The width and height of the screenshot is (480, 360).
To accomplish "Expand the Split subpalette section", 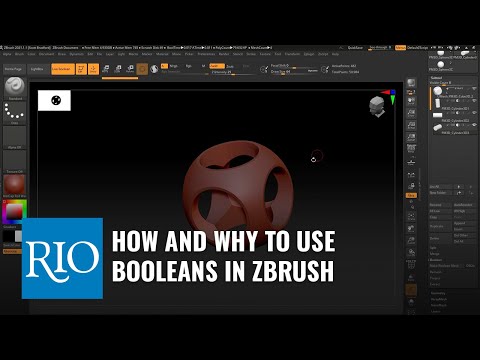I will click(433, 248).
